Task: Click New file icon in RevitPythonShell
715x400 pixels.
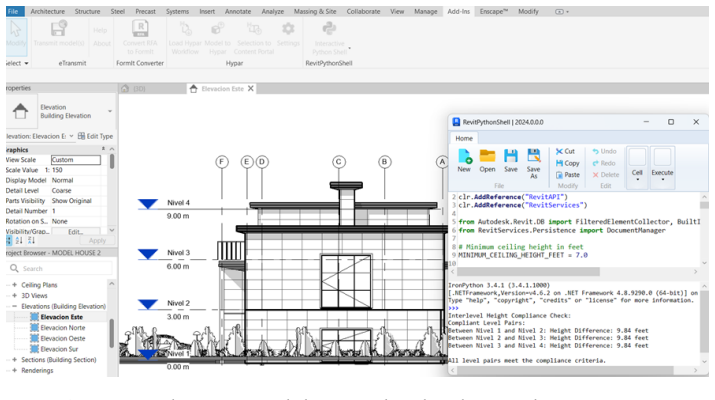Action: tap(464, 156)
